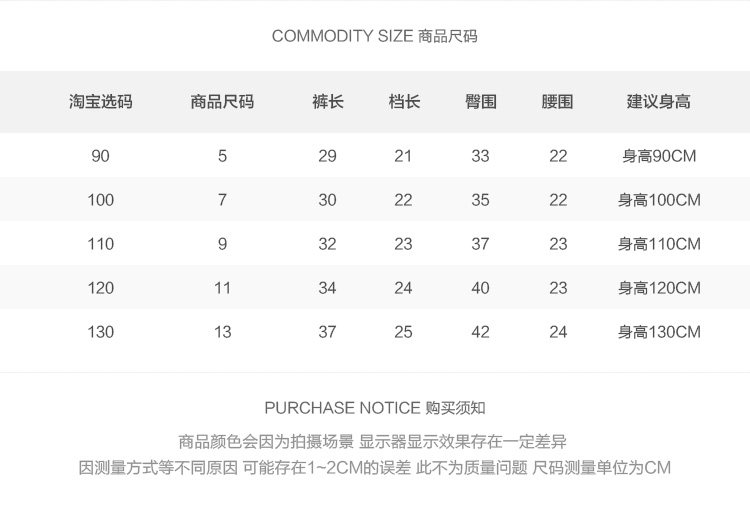The height and width of the screenshot is (509, 750).
Task: Select the 身高110CM cell
Action: (658, 244)
